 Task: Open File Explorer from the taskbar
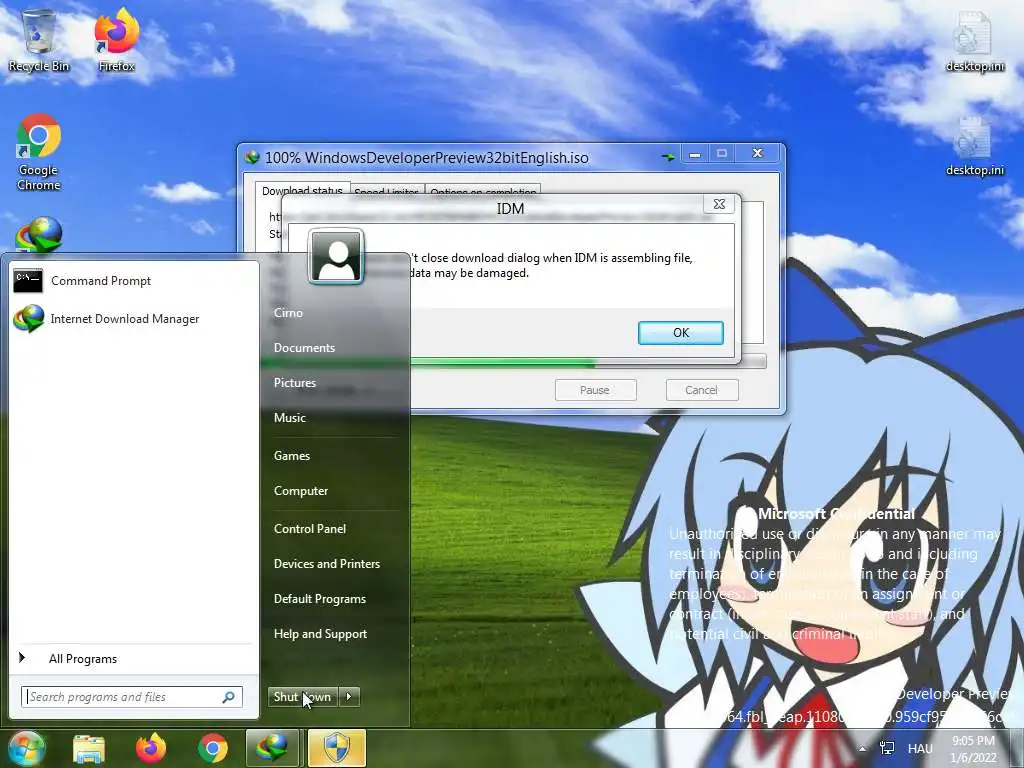89,748
